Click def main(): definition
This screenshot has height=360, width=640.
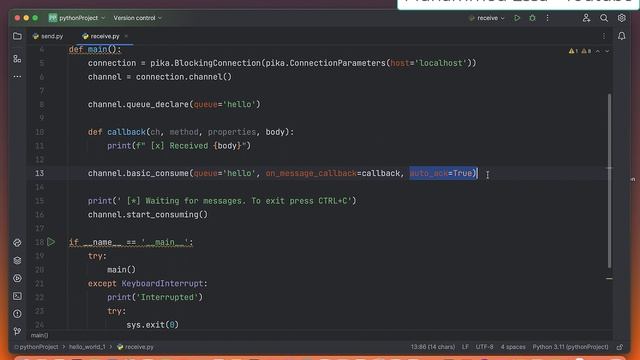[95, 49]
